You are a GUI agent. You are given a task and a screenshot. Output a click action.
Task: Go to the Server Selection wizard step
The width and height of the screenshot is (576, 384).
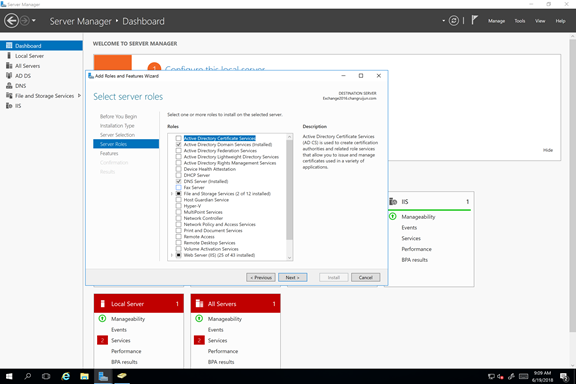[x=117, y=135]
